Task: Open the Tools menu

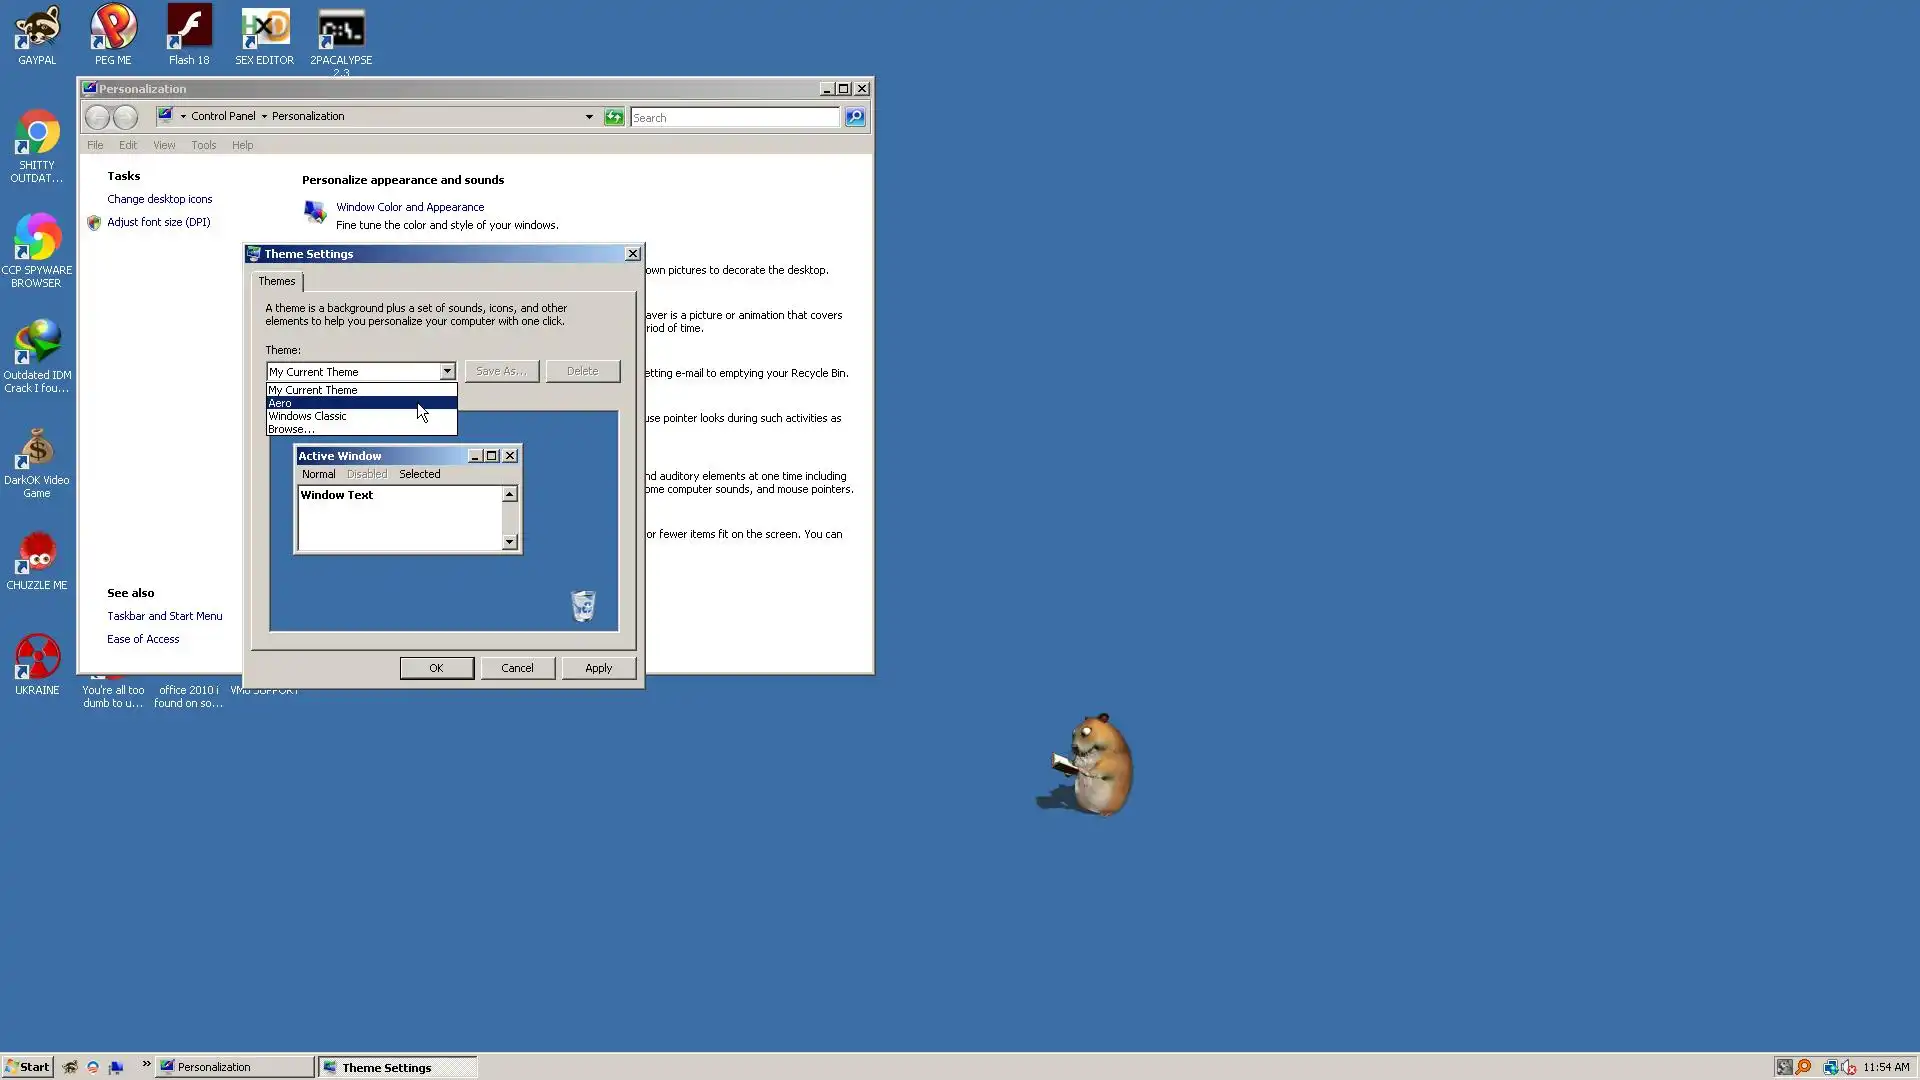Action: coord(203,145)
